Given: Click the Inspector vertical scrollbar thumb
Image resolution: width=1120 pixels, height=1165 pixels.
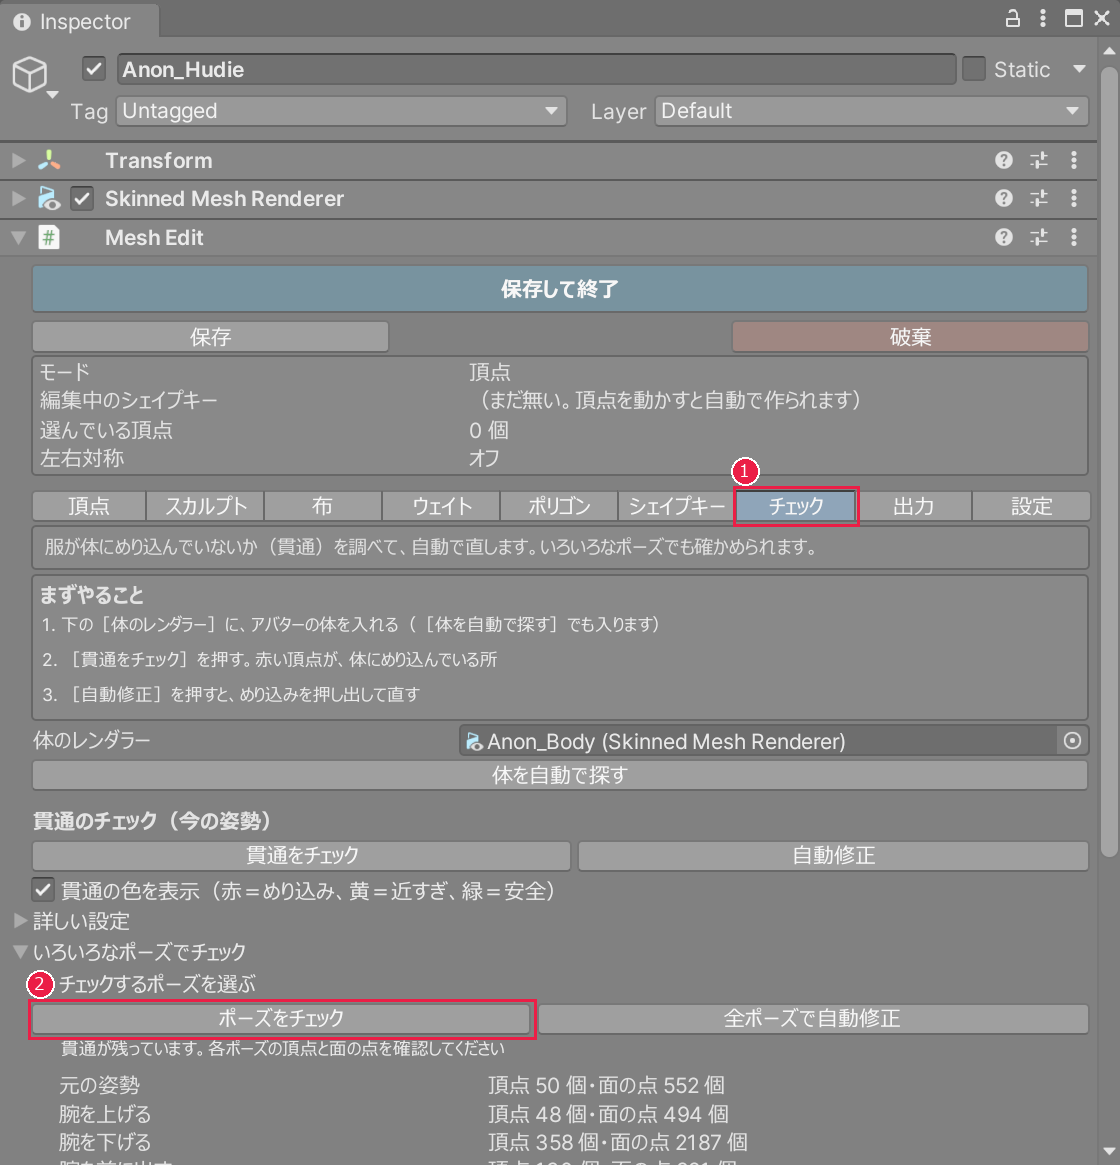Looking at the screenshot, I should (1109, 461).
